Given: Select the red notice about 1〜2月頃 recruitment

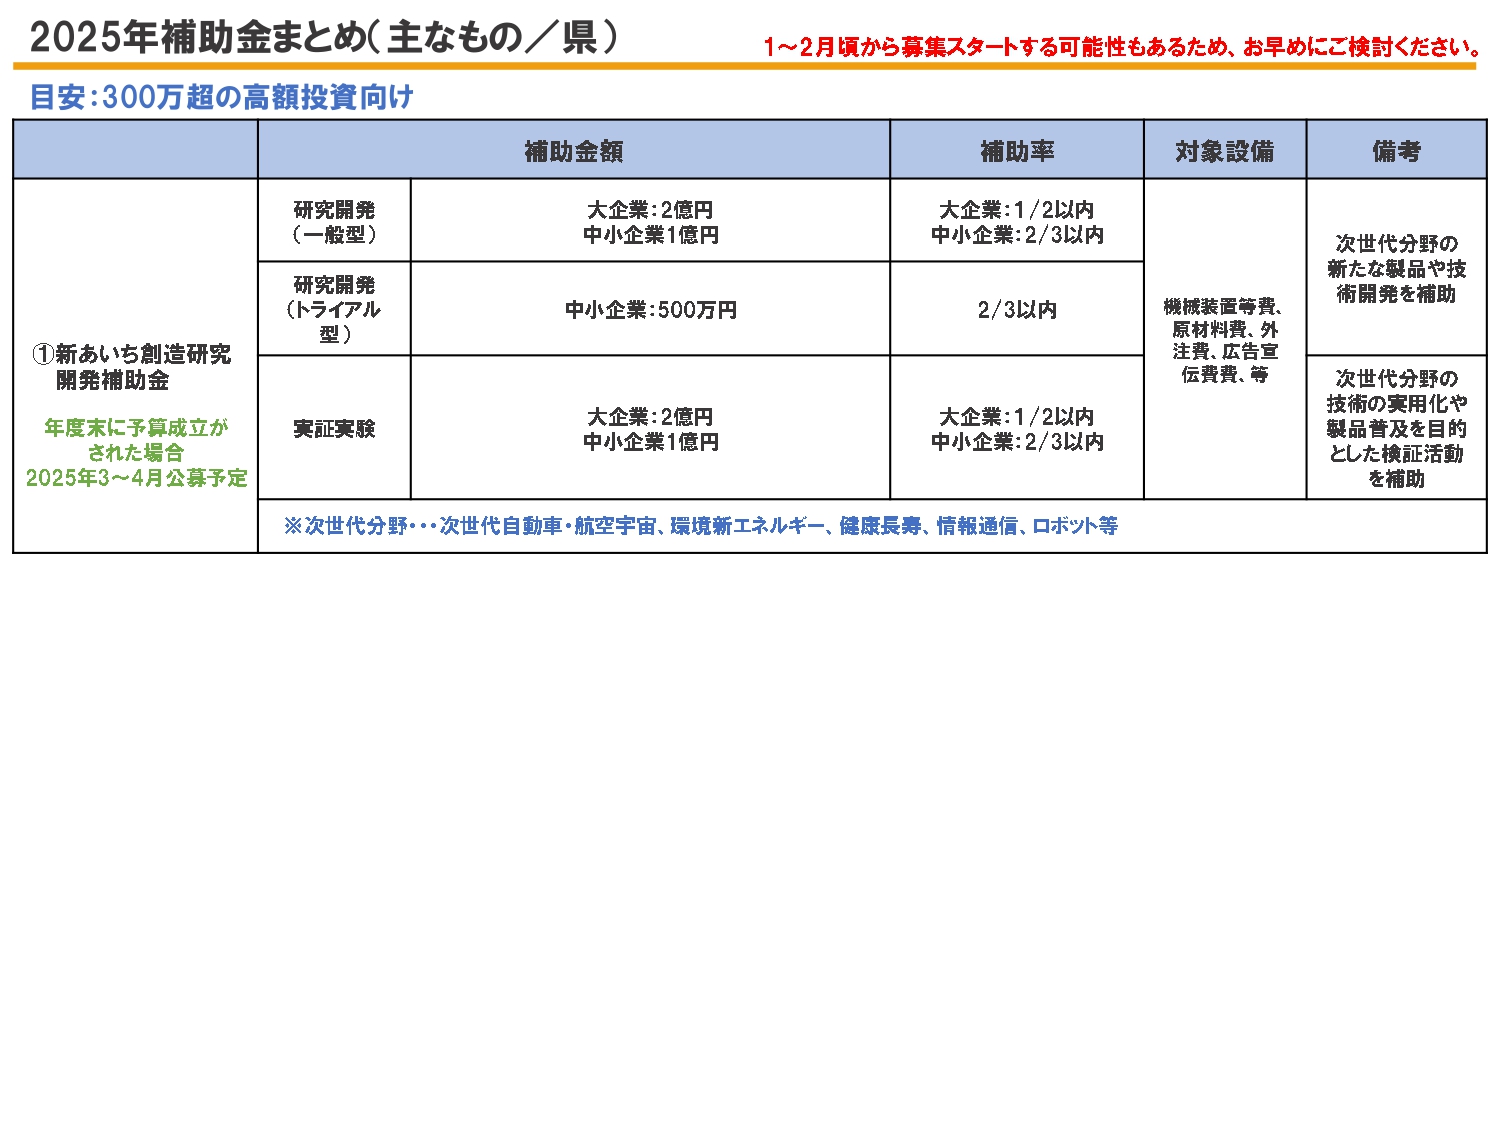Looking at the screenshot, I should click(x=1122, y=47).
